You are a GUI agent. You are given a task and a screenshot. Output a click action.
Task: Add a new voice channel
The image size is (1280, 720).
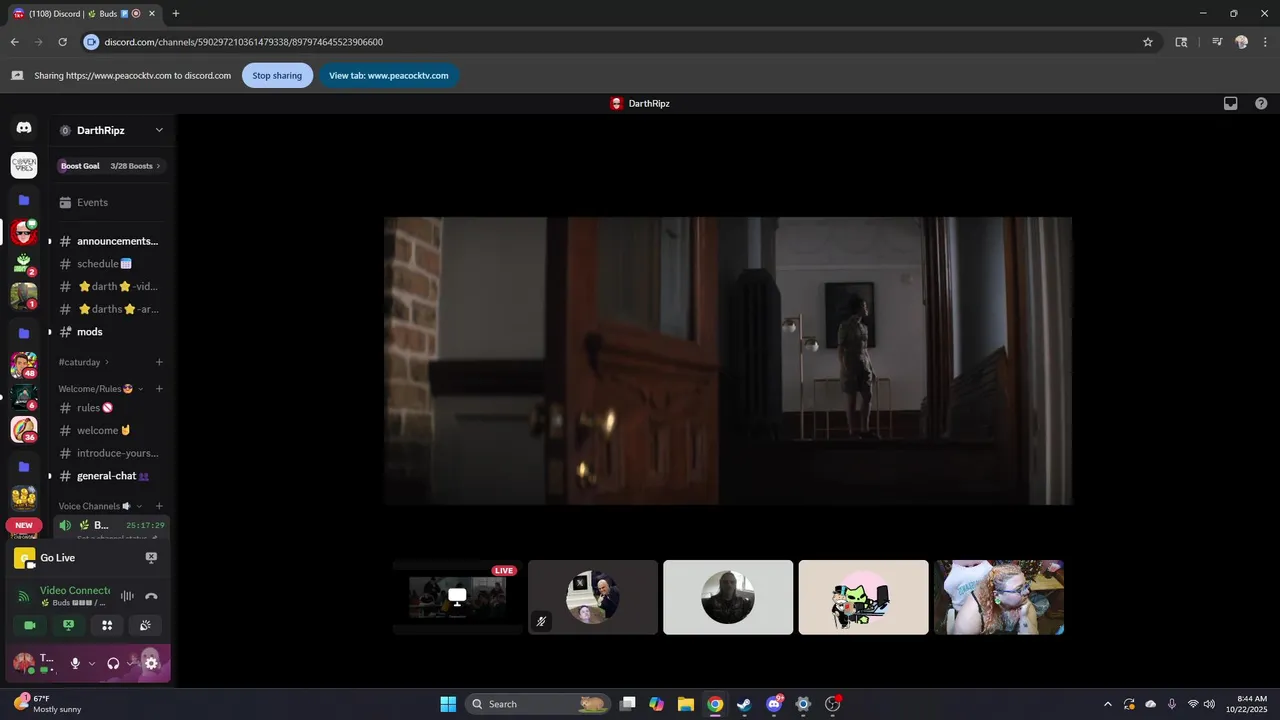tap(159, 506)
